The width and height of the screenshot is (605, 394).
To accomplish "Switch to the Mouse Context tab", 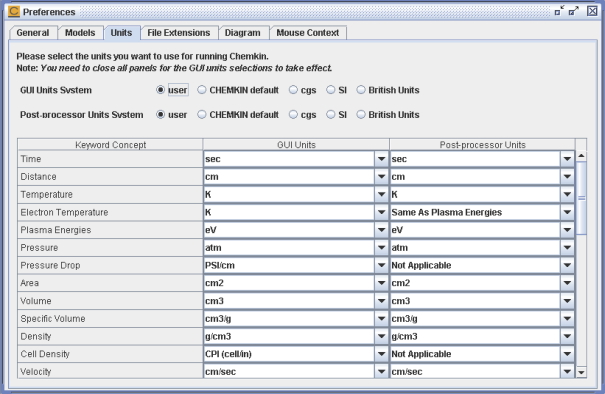I will (x=308, y=33).
